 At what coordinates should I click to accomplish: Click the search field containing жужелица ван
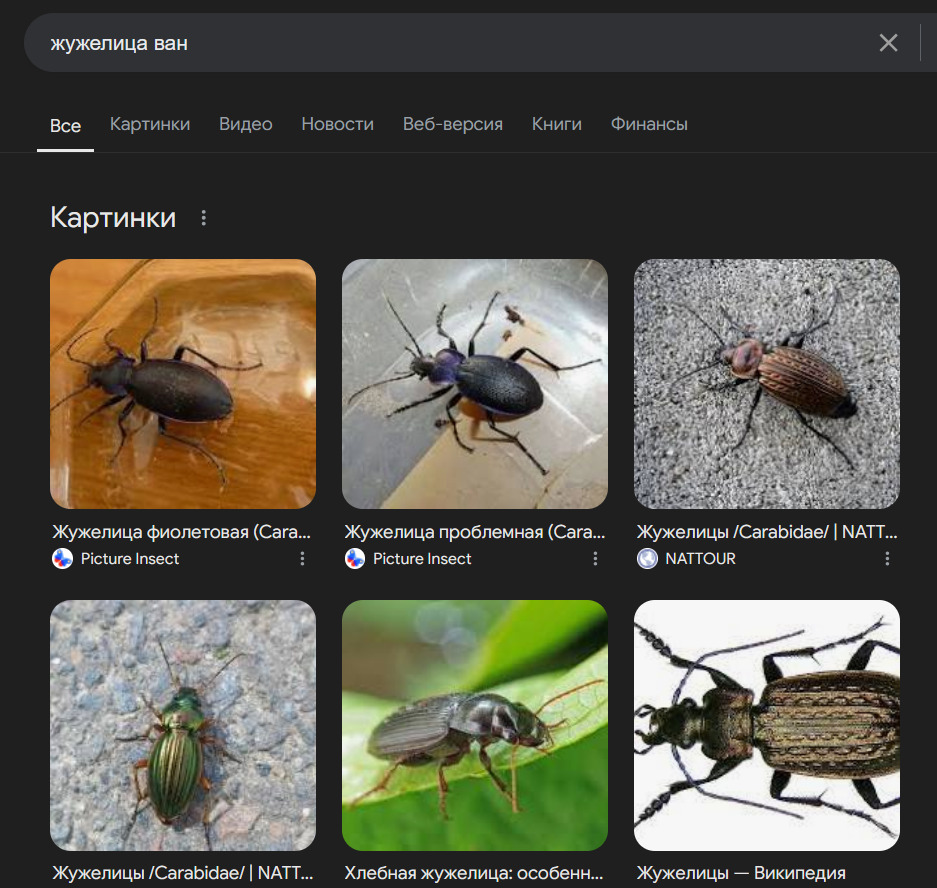[x=450, y=43]
